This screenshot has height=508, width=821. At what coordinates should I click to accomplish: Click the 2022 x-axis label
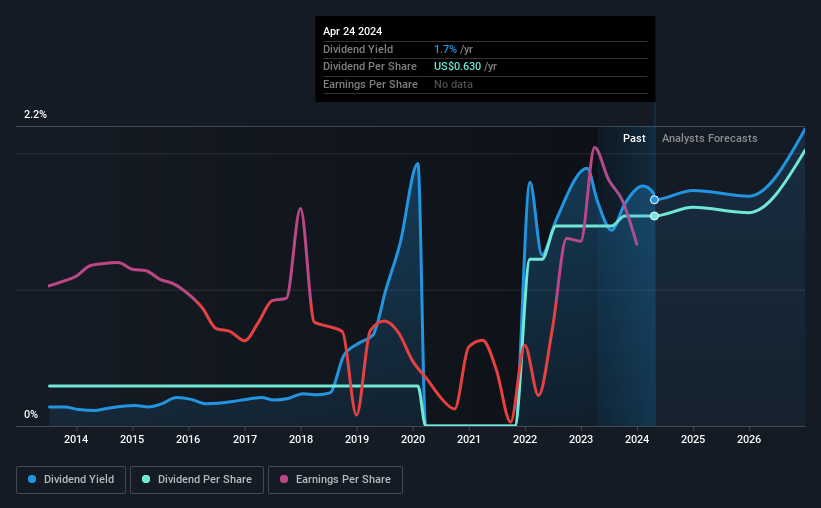pos(525,439)
